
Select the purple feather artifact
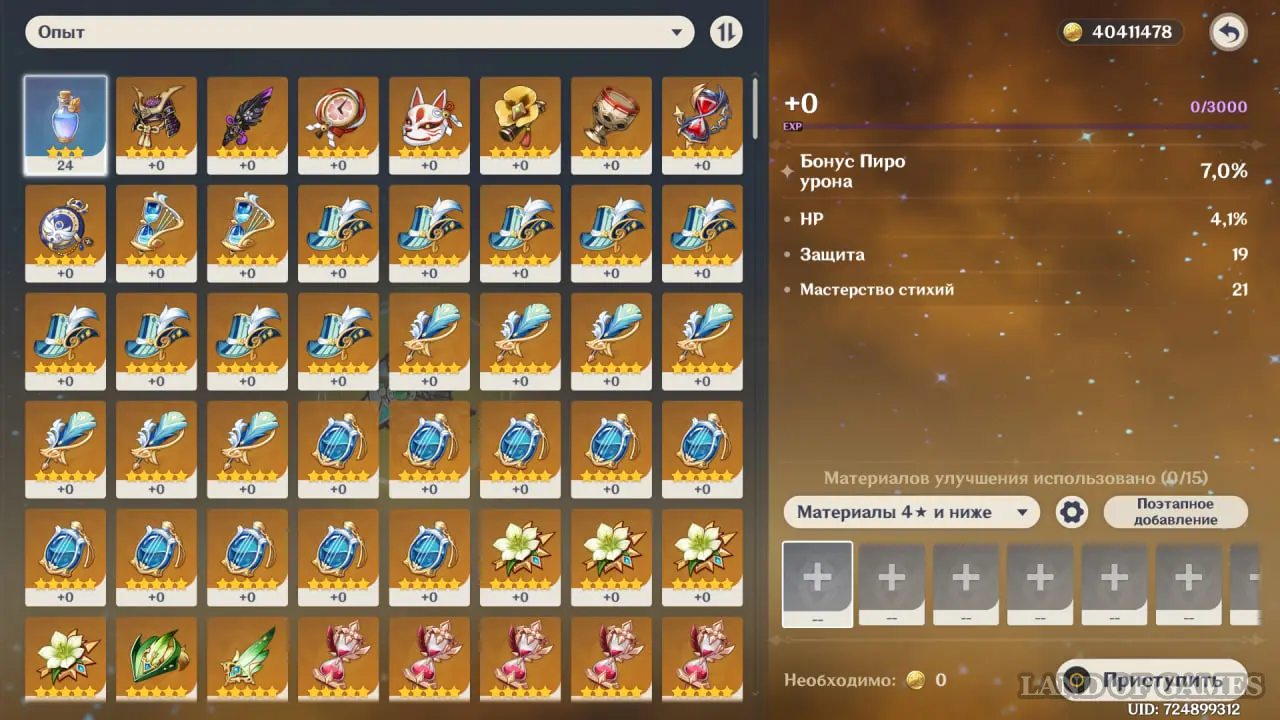click(x=247, y=125)
